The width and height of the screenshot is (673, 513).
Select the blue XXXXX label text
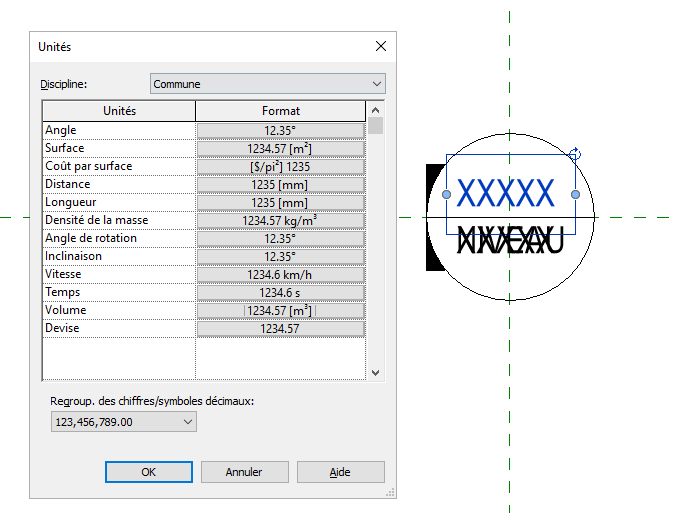click(x=506, y=193)
